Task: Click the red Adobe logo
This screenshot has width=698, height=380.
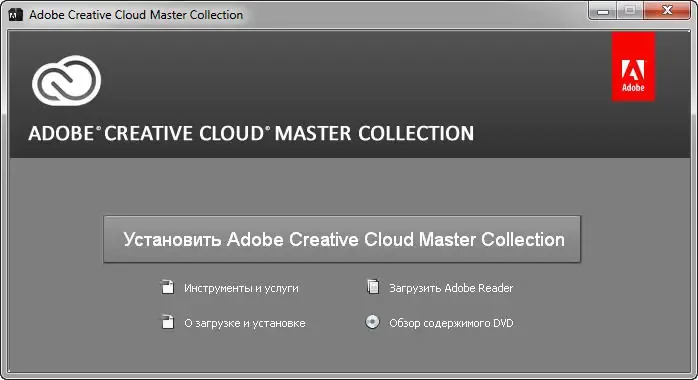Action: tap(633, 67)
